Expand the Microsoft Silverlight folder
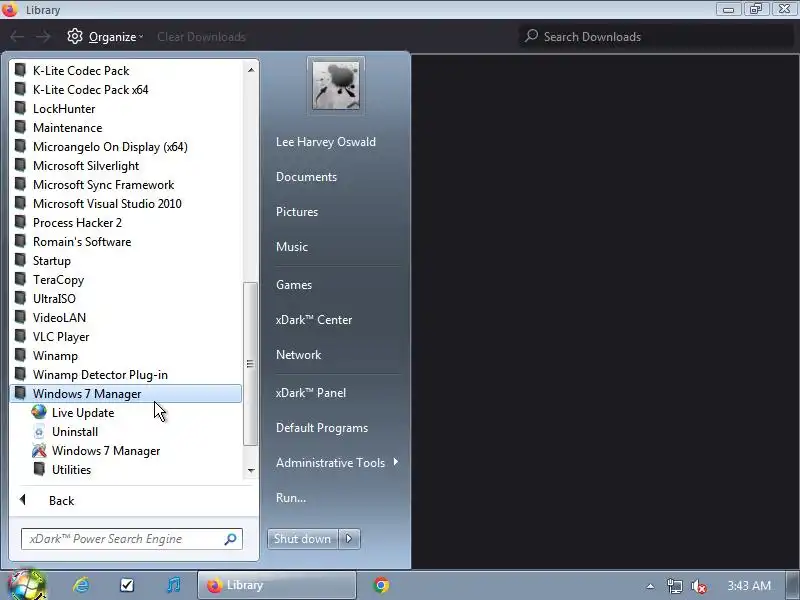Viewport: 800px width, 600px height. [x=125, y=165]
